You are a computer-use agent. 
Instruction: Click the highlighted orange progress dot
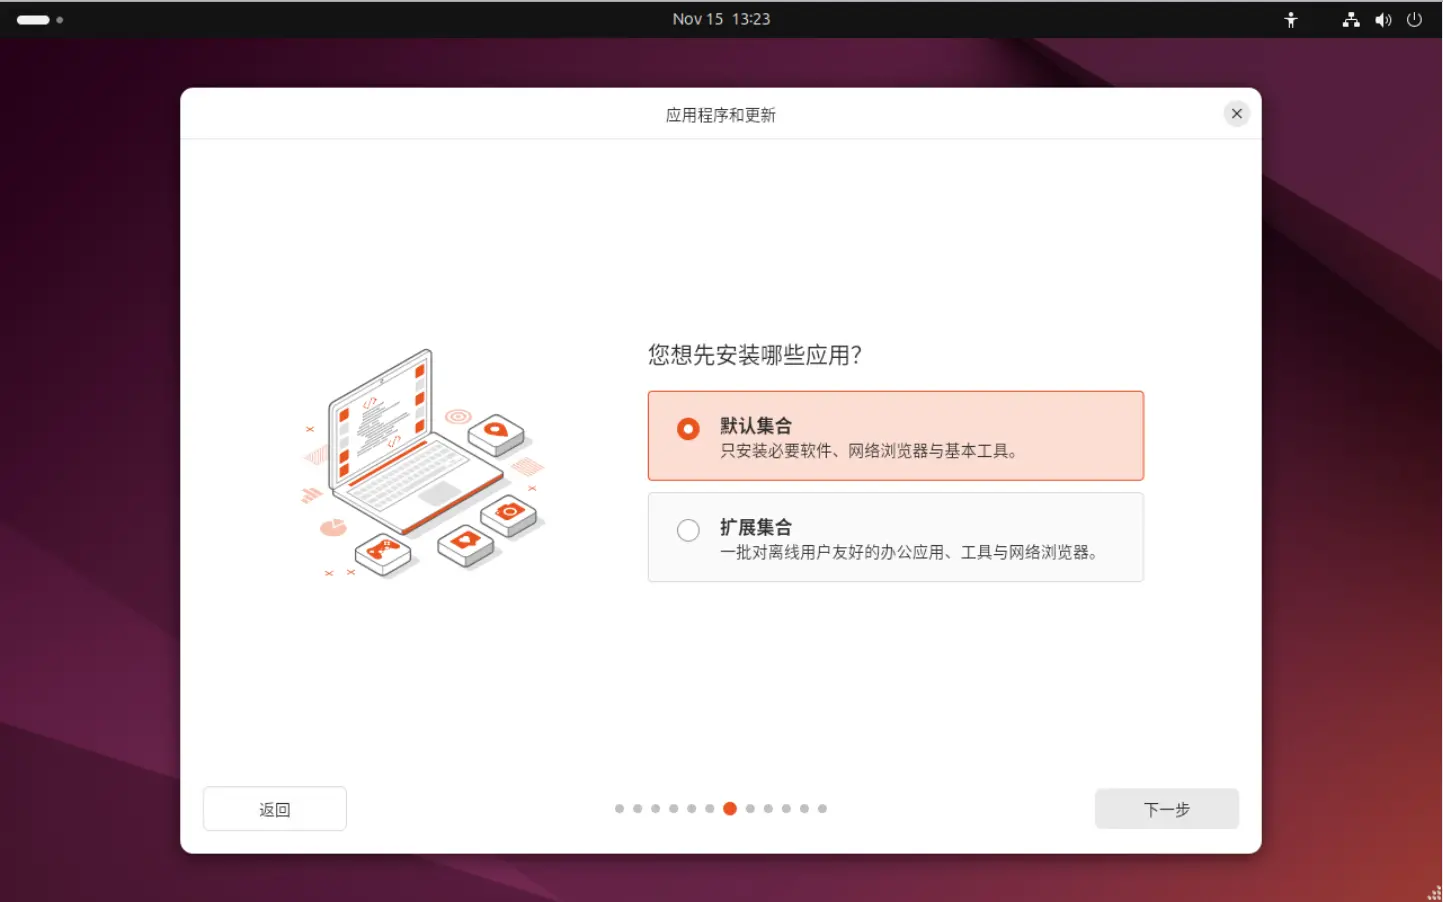[730, 809]
